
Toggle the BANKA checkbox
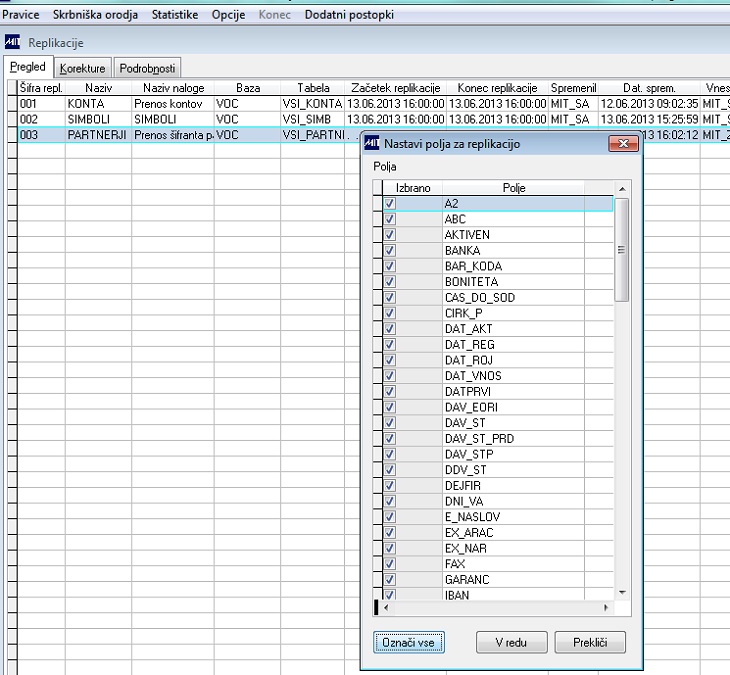pyautogui.click(x=390, y=251)
